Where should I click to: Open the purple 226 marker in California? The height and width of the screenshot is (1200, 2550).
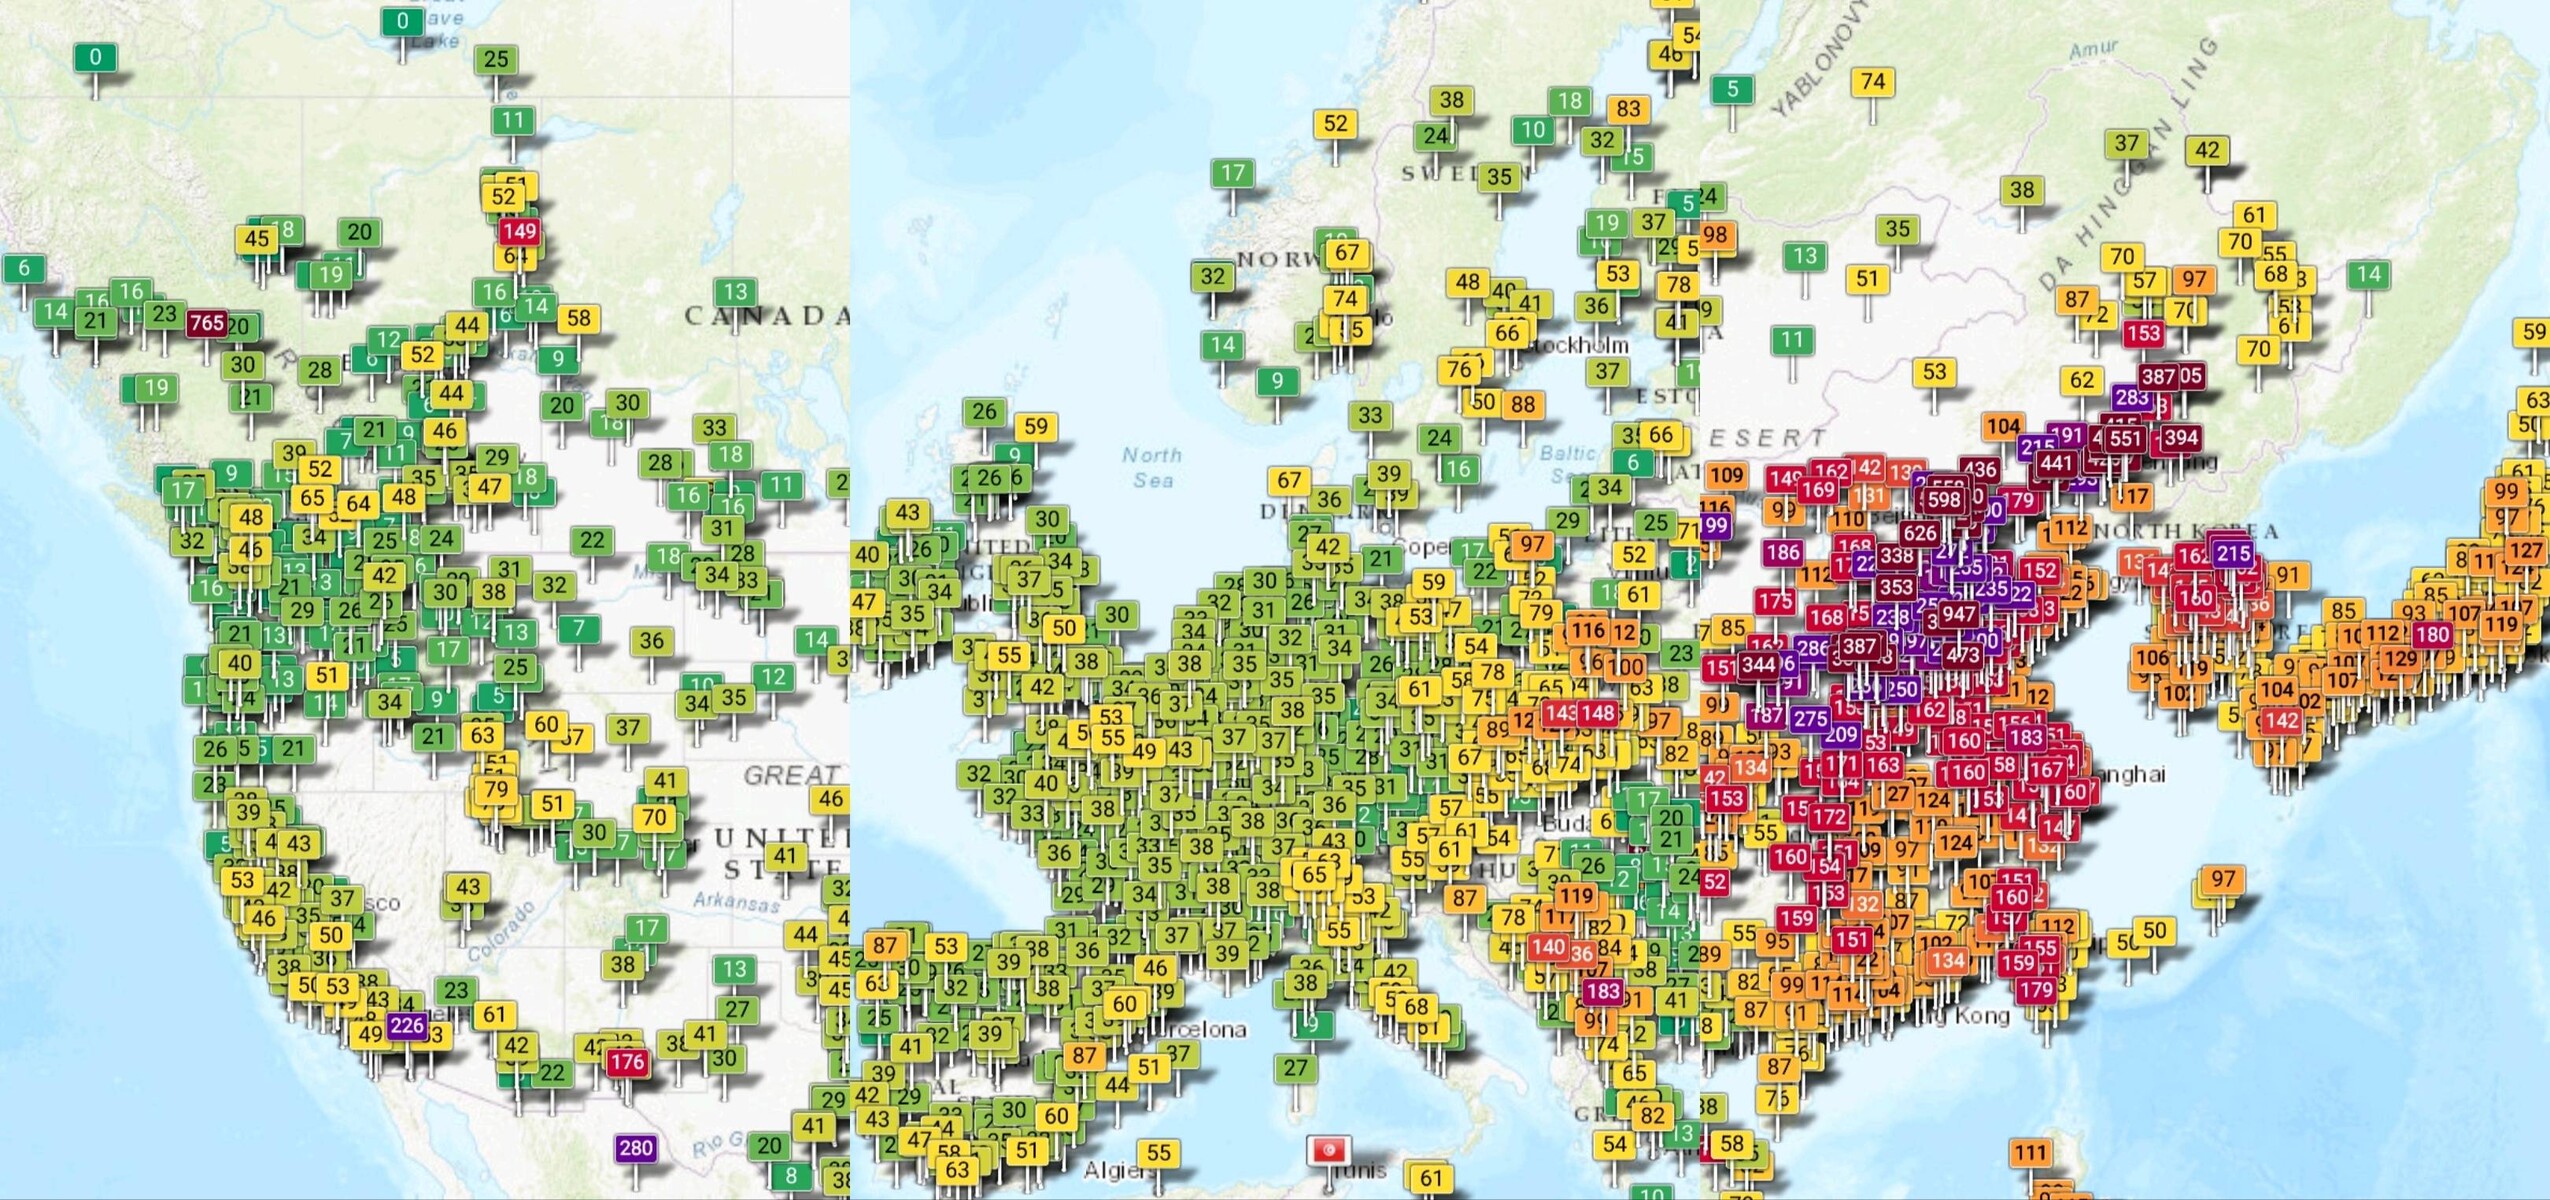pyautogui.click(x=407, y=1025)
